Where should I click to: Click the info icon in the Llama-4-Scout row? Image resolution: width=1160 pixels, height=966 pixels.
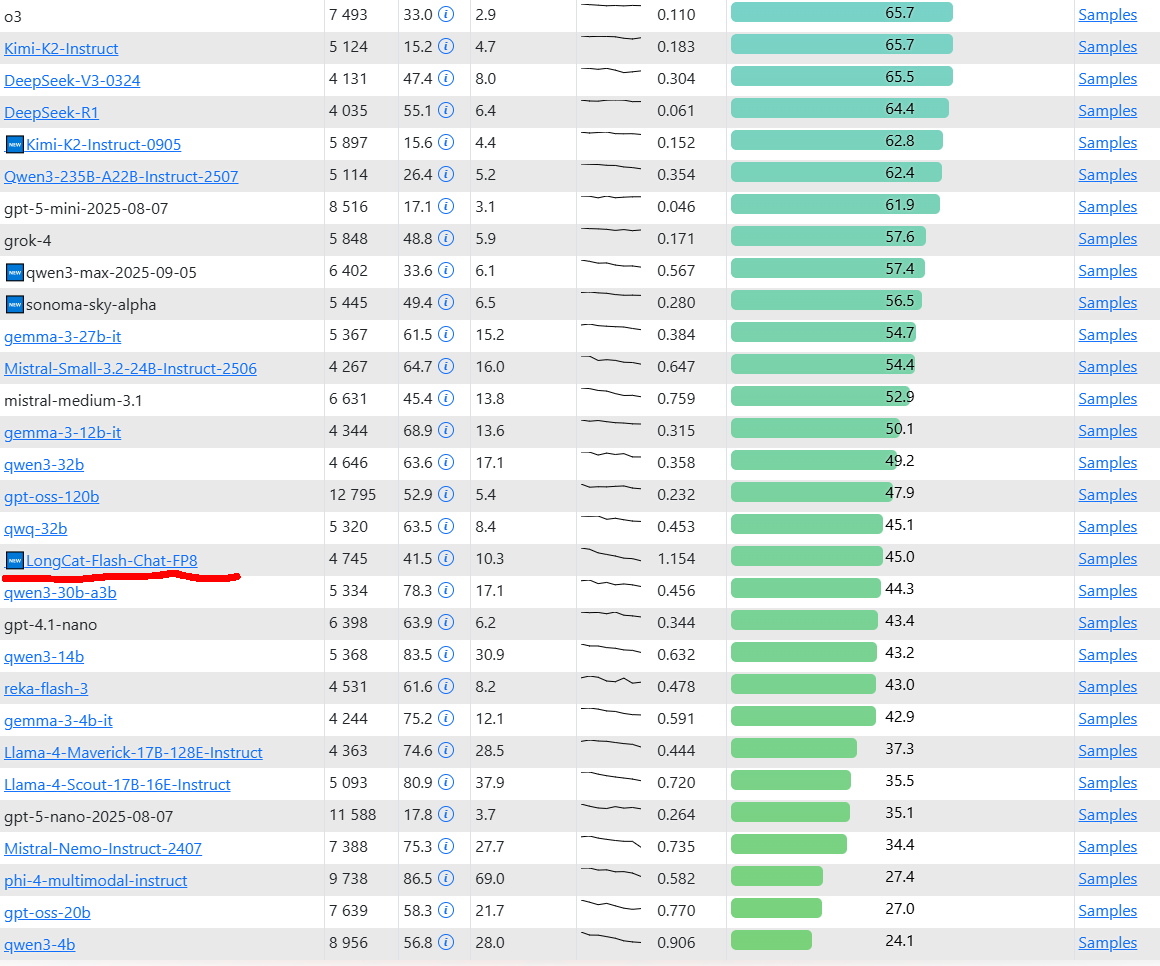pyautogui.click(x=445, y=783)
